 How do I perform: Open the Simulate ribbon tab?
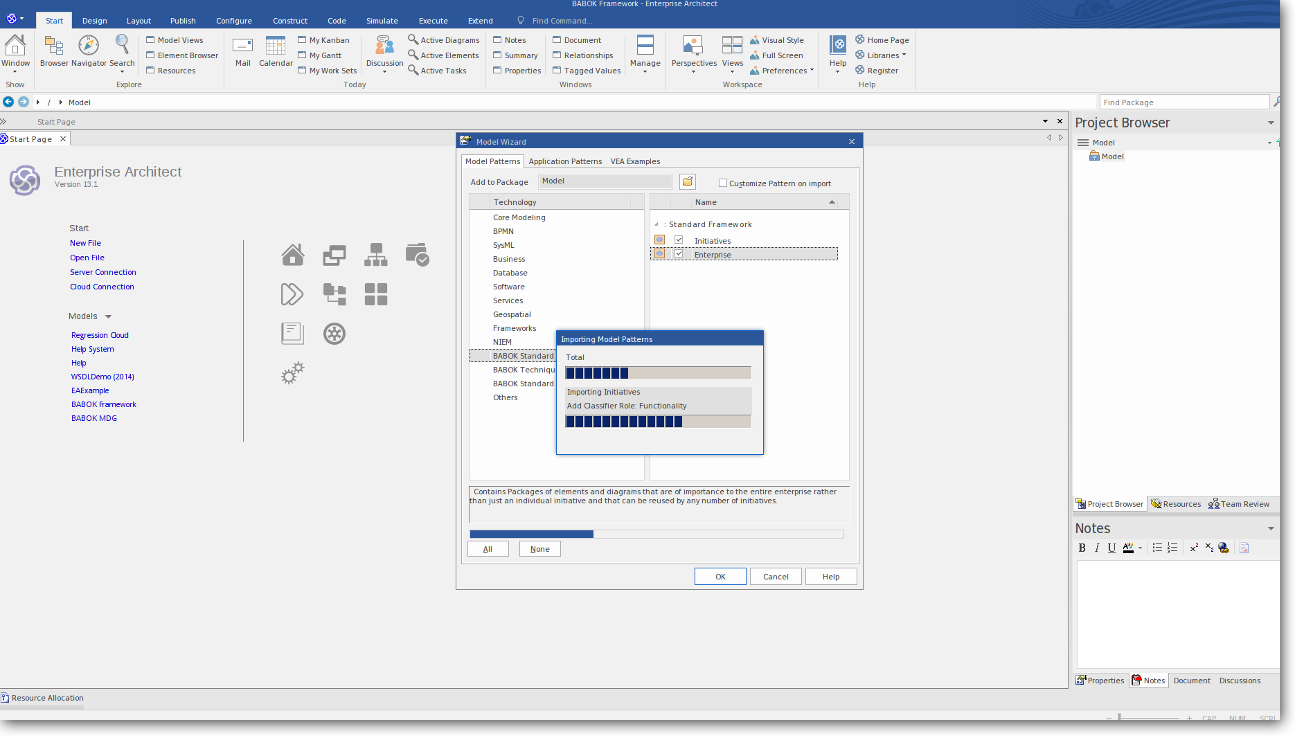point(381,21)
